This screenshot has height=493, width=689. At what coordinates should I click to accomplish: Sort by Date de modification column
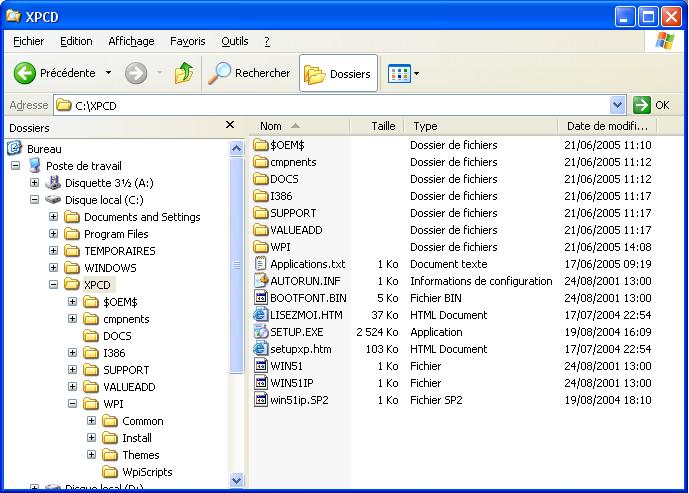(x=607, y=126)
